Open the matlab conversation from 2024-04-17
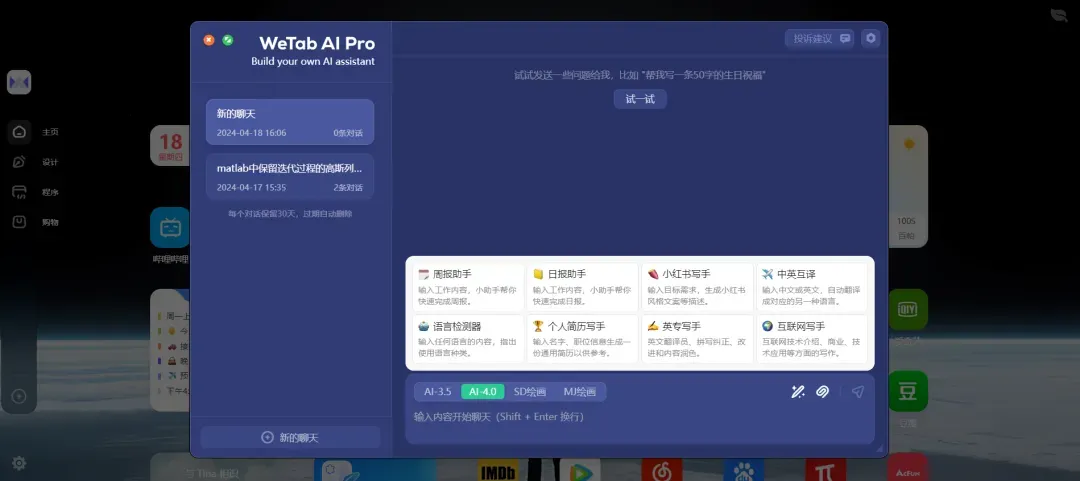 pyautogui.click(x=290, y=176)
